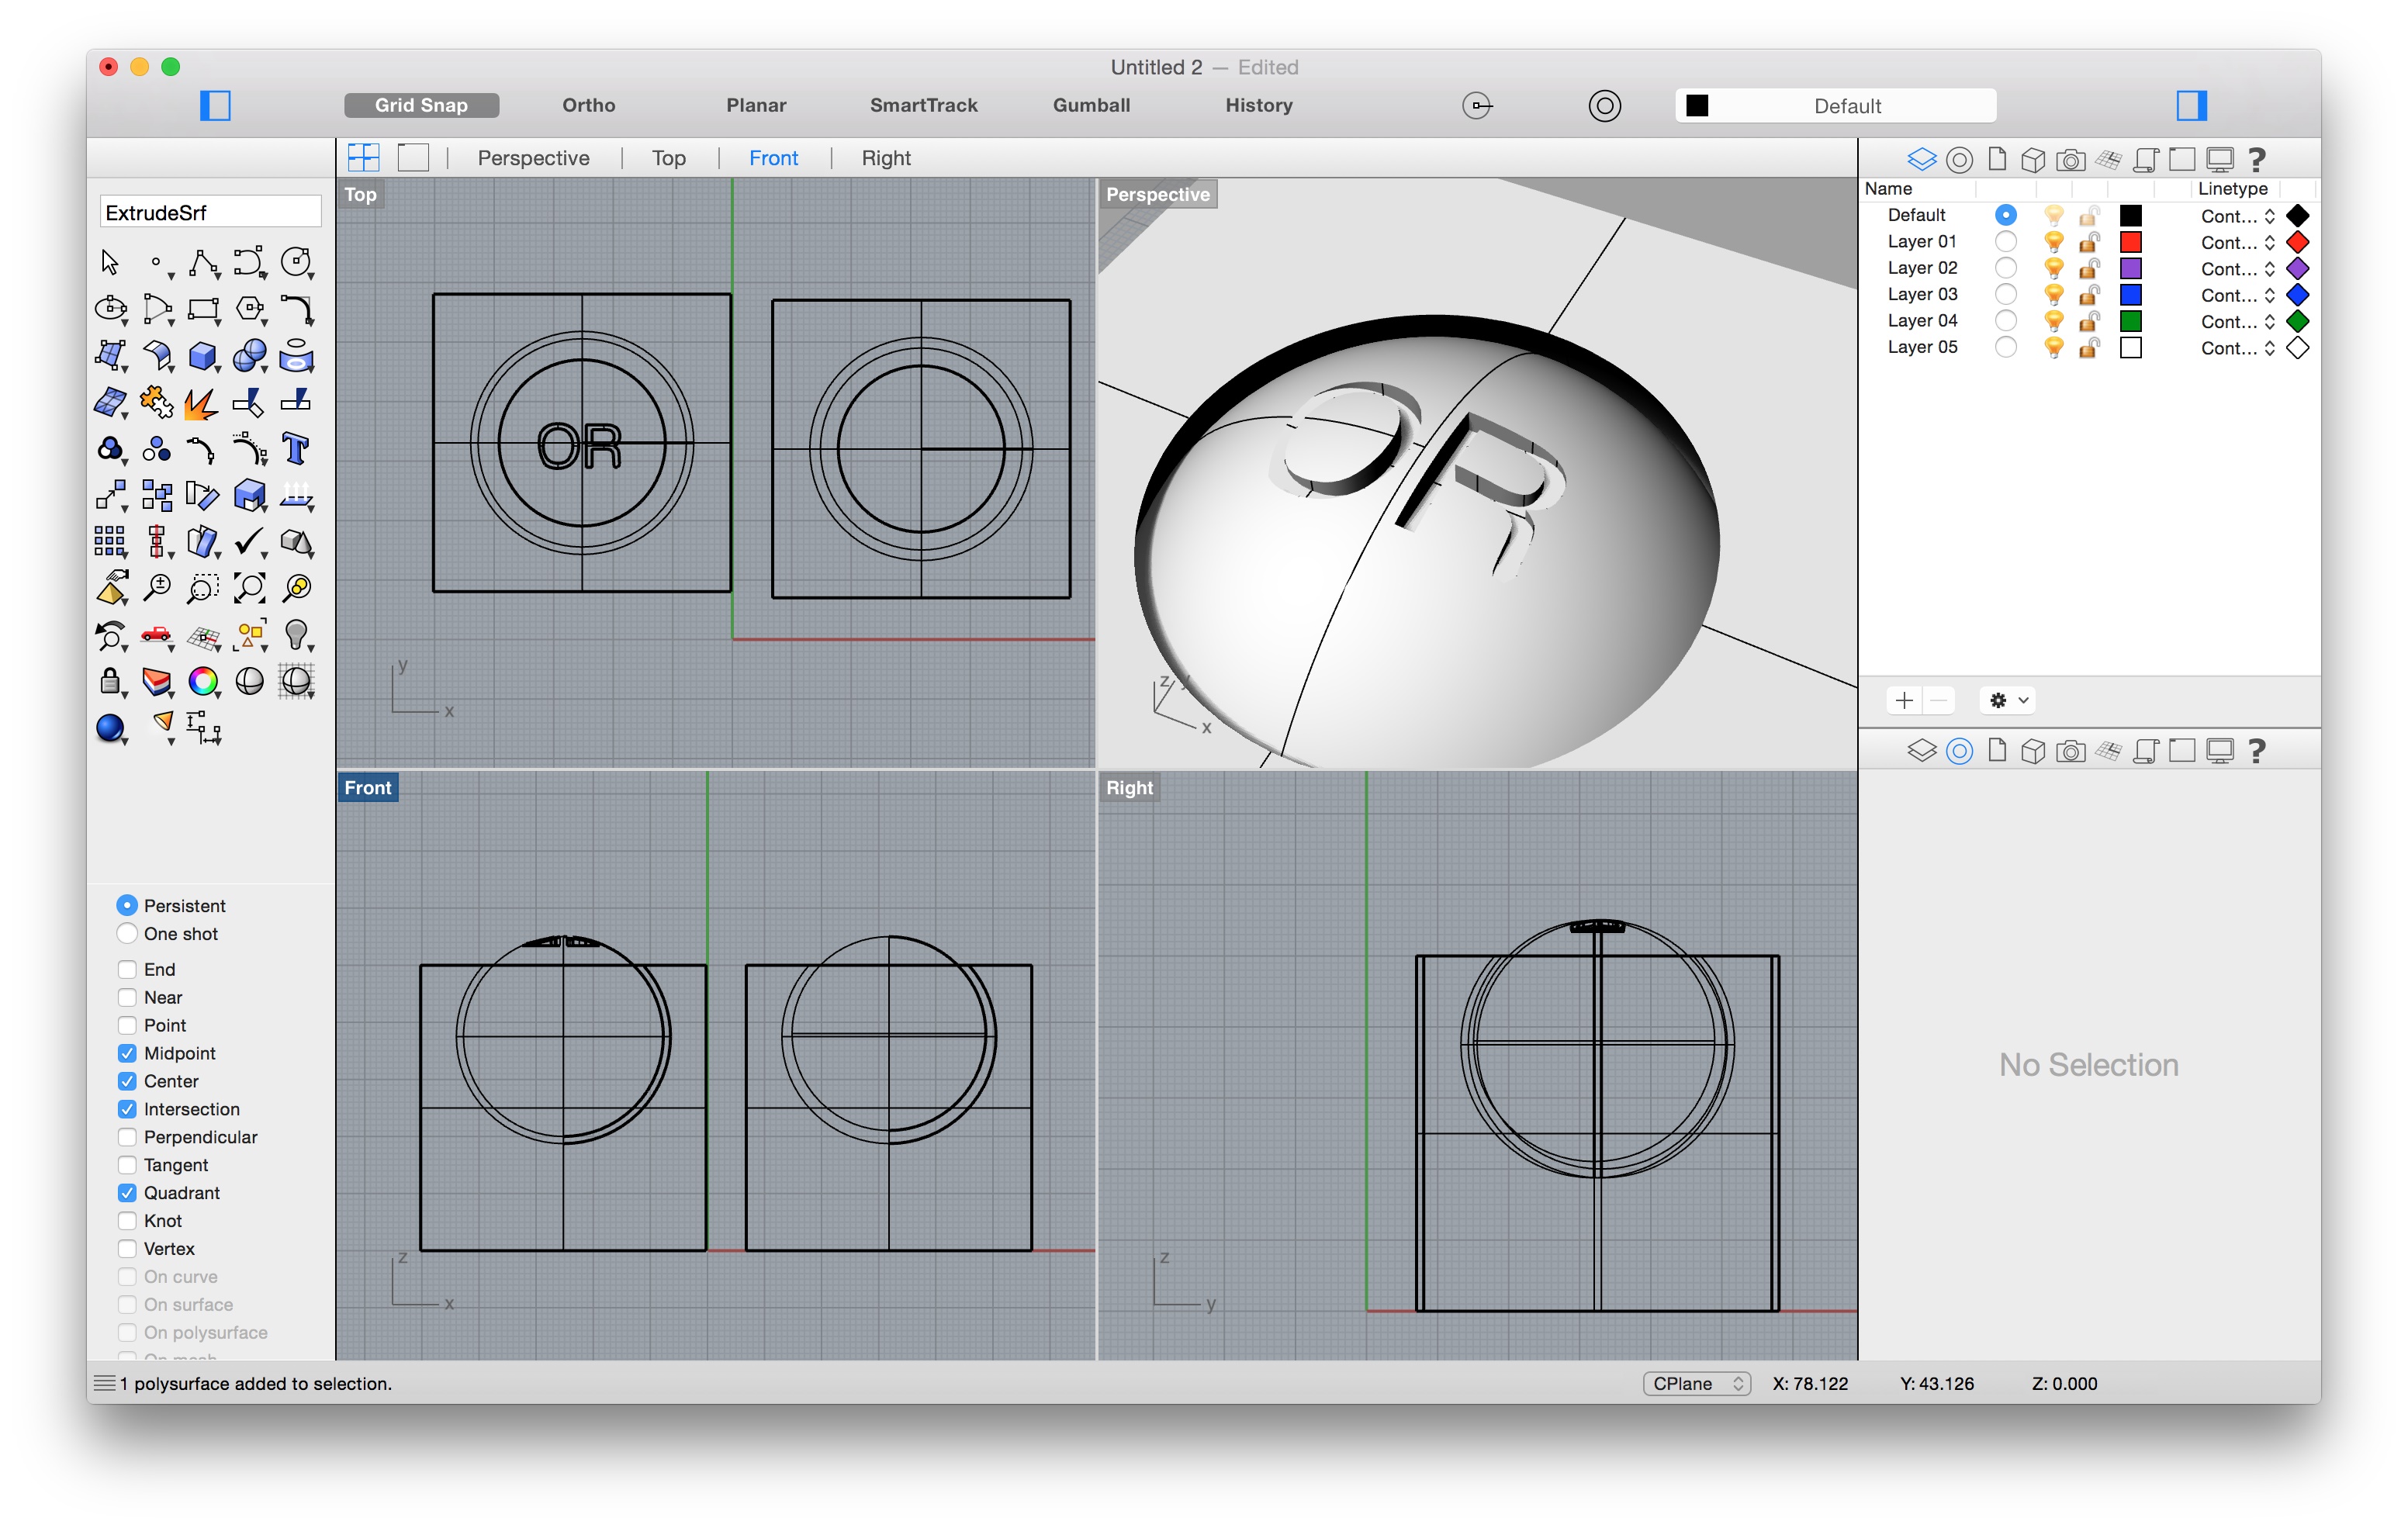This screenshot has height=1528, width=2408.
Task: Open the Boolean union spheres tool
Action: point(249,355)
